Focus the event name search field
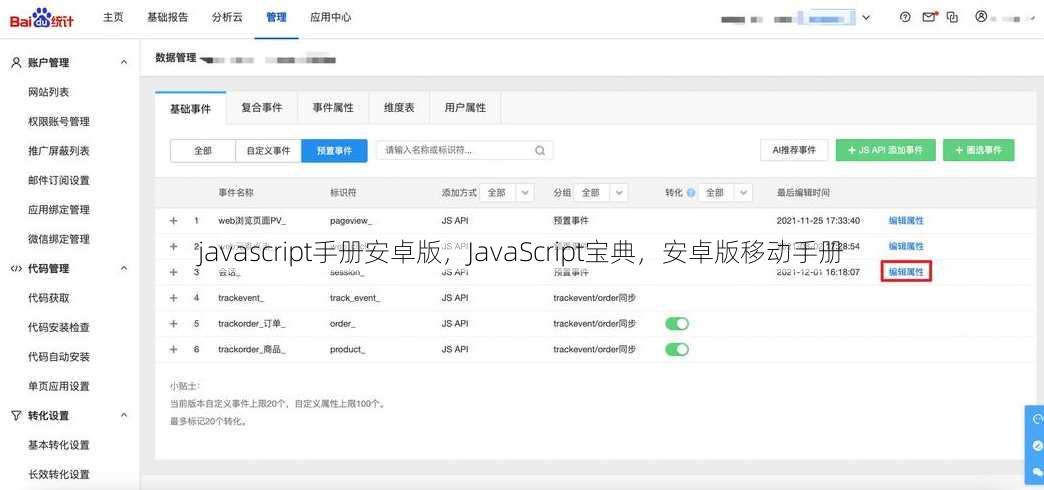Screen dimensions: 1044x490 point(465,150)
